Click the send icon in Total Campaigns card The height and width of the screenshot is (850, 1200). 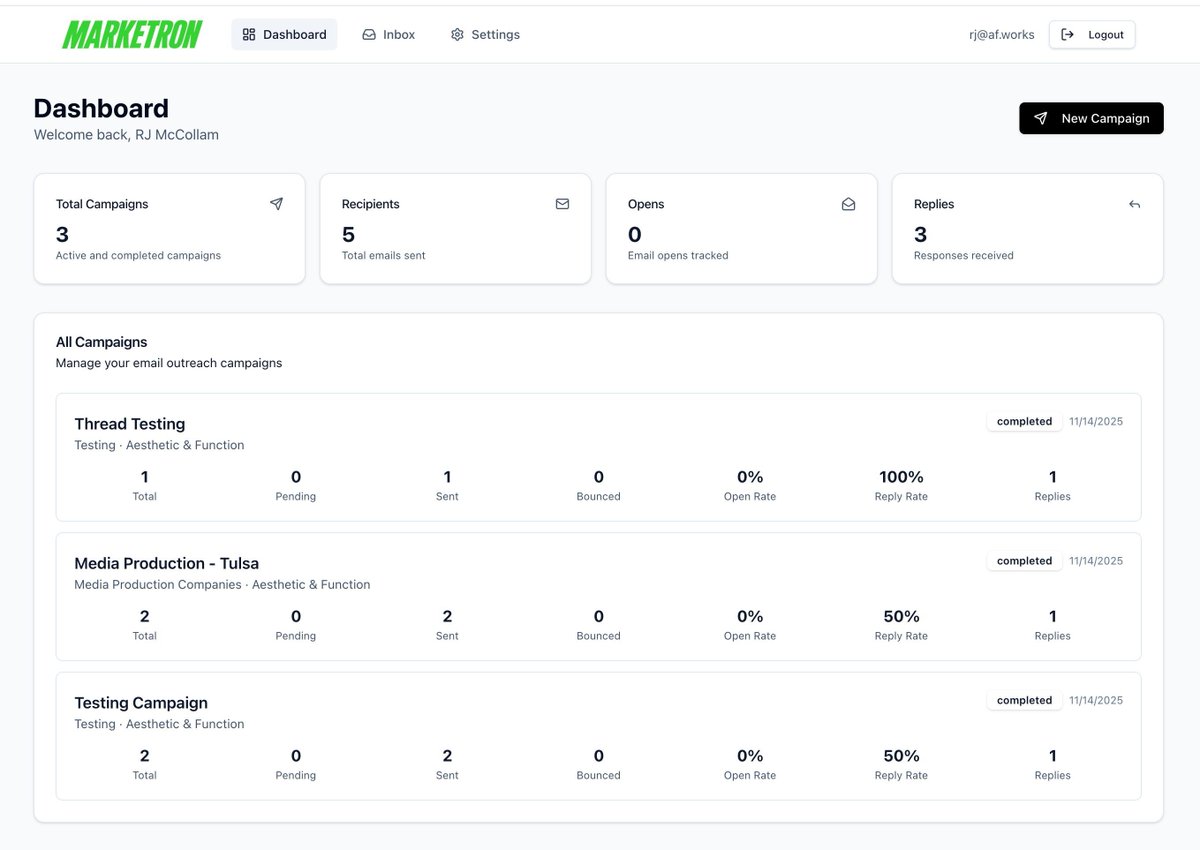[x=276, y=204]
